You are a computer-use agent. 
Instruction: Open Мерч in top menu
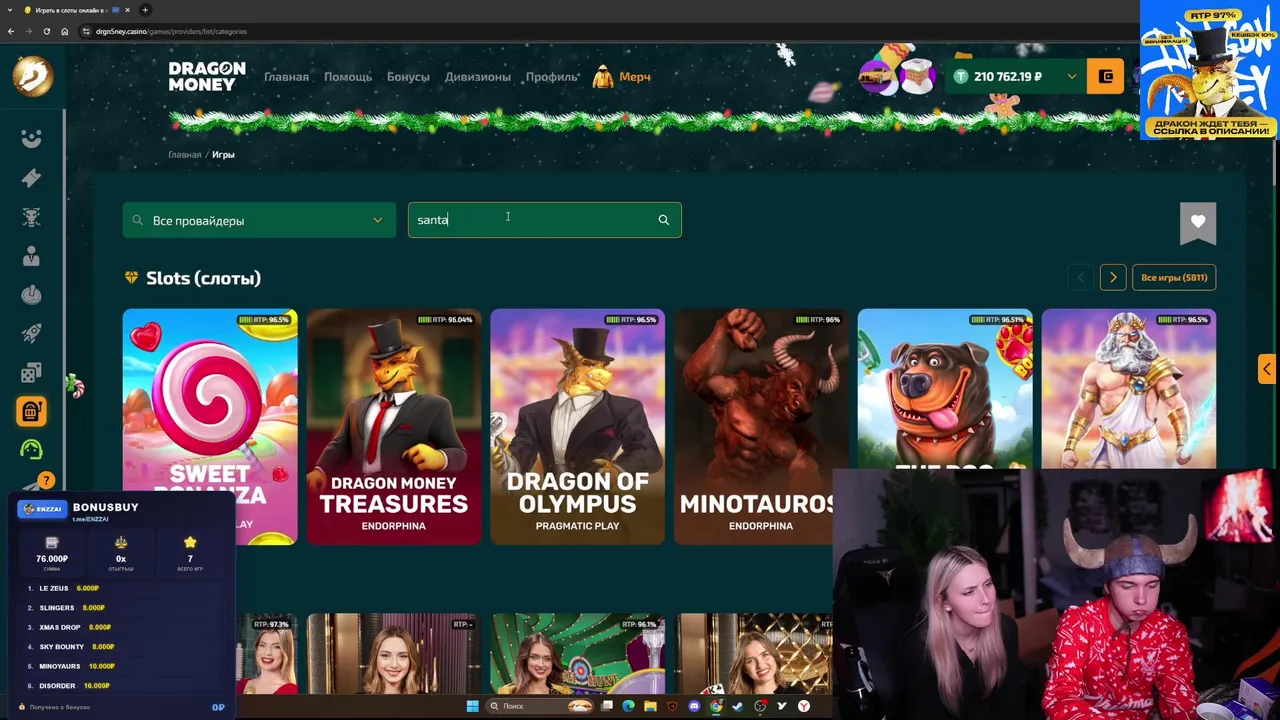click(635, 77)
